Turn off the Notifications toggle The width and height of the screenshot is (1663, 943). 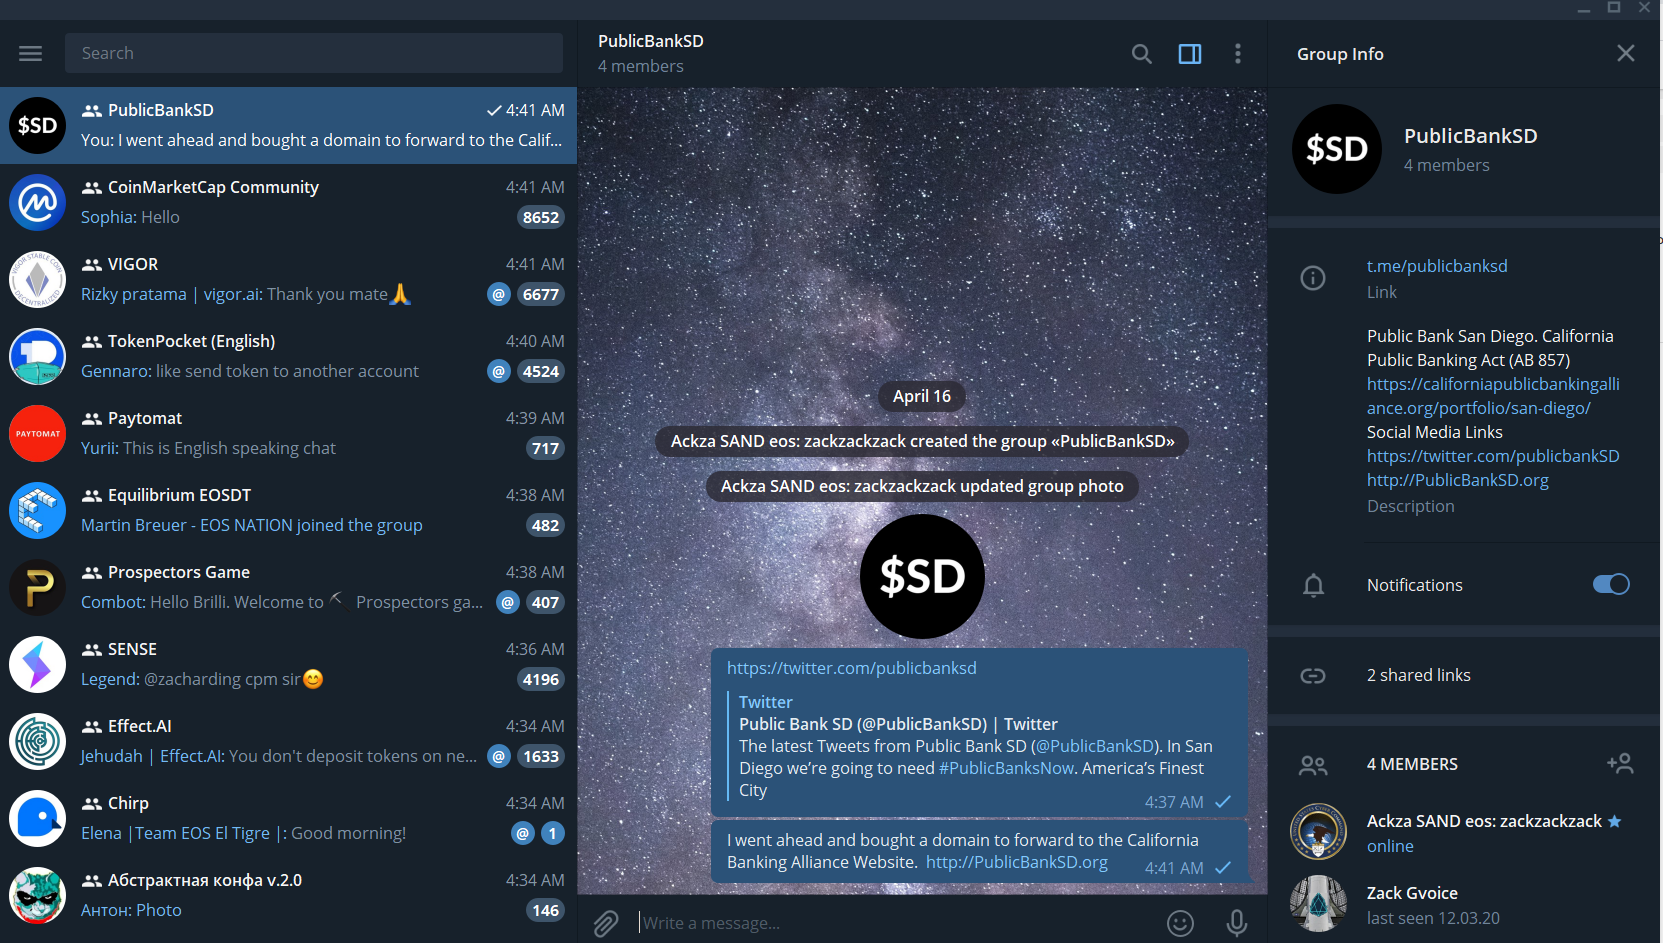(x=1611, y=585)
